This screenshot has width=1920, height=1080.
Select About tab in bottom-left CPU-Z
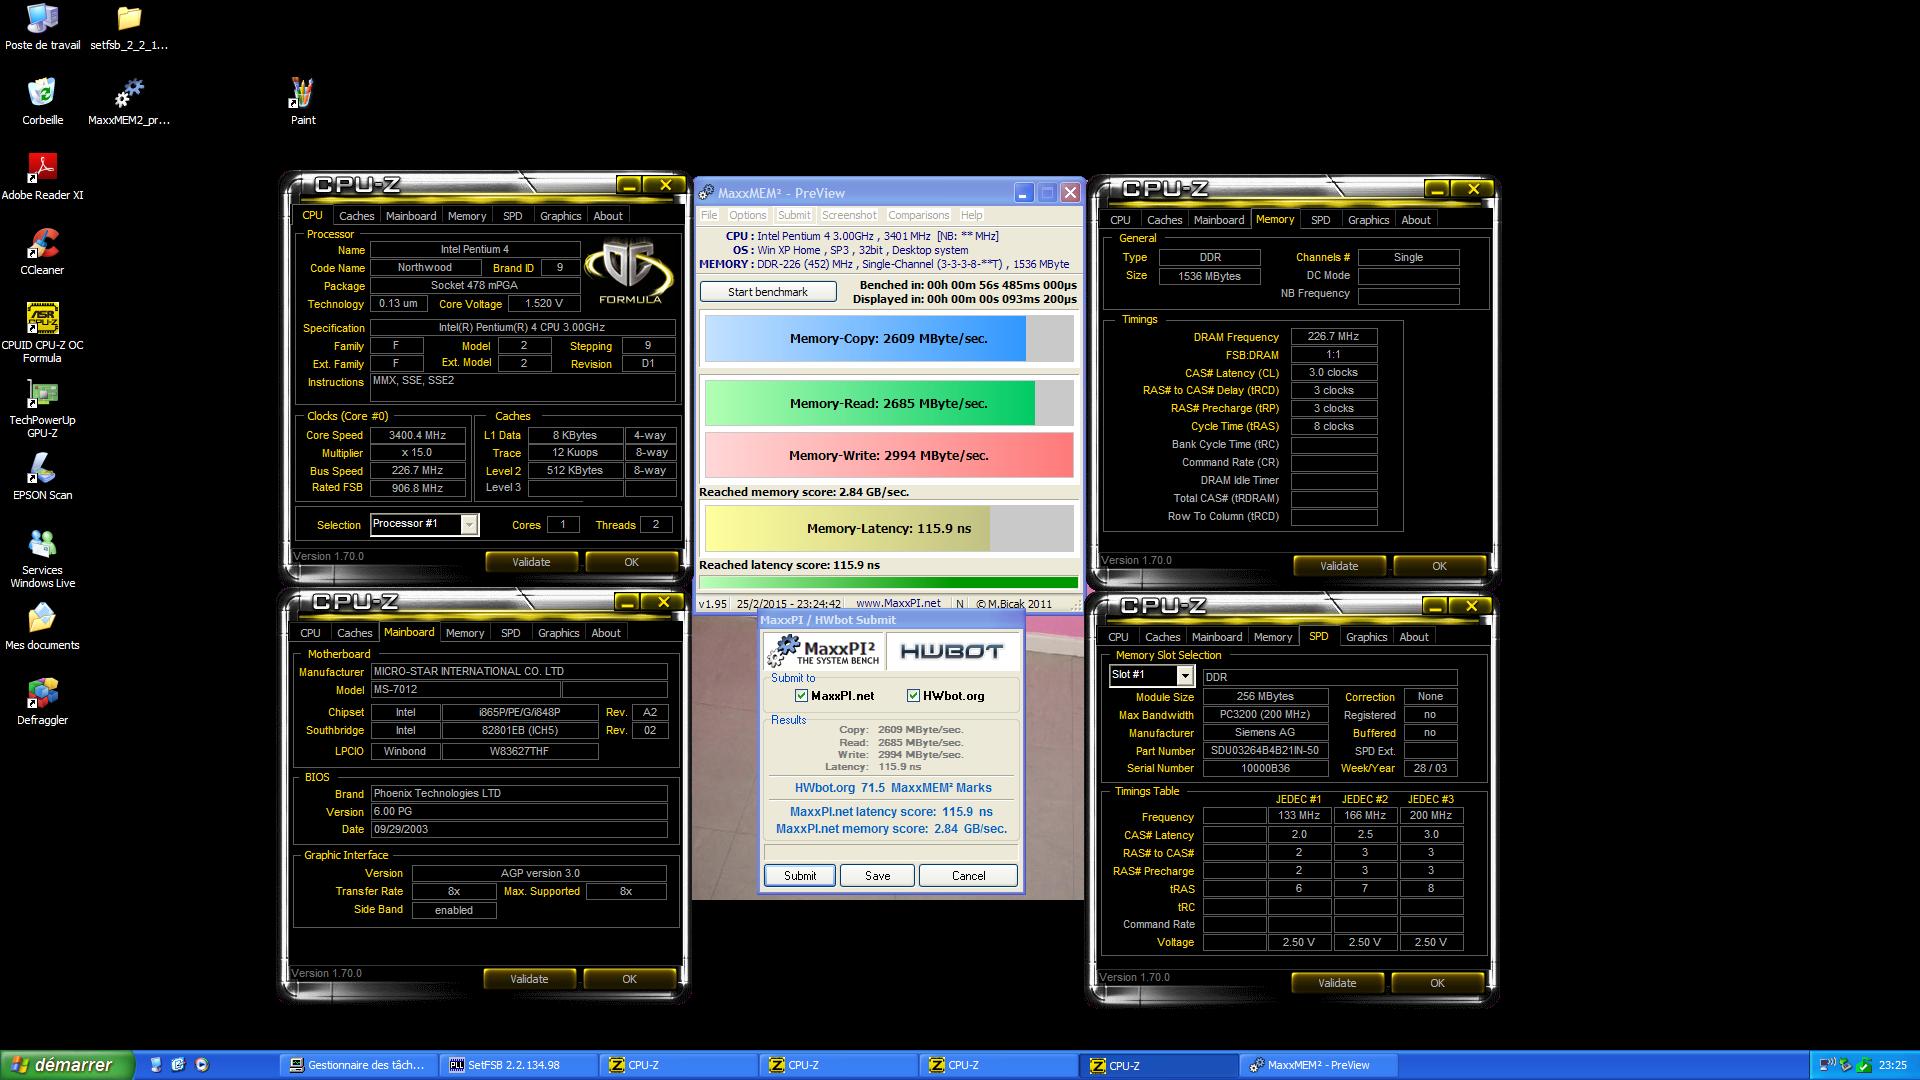coord(605,633)
